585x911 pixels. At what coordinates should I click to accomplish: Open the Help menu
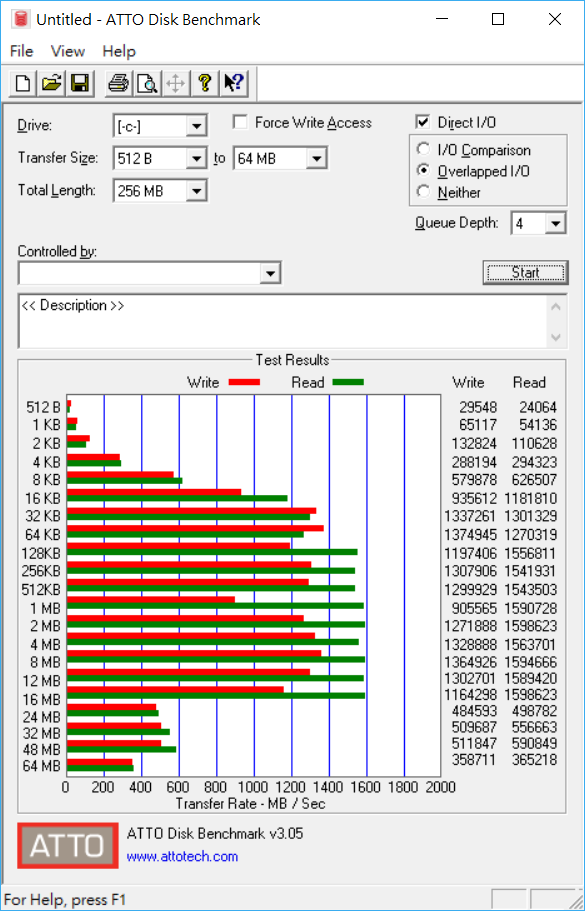pyautogui.click(x=119, y=51)
